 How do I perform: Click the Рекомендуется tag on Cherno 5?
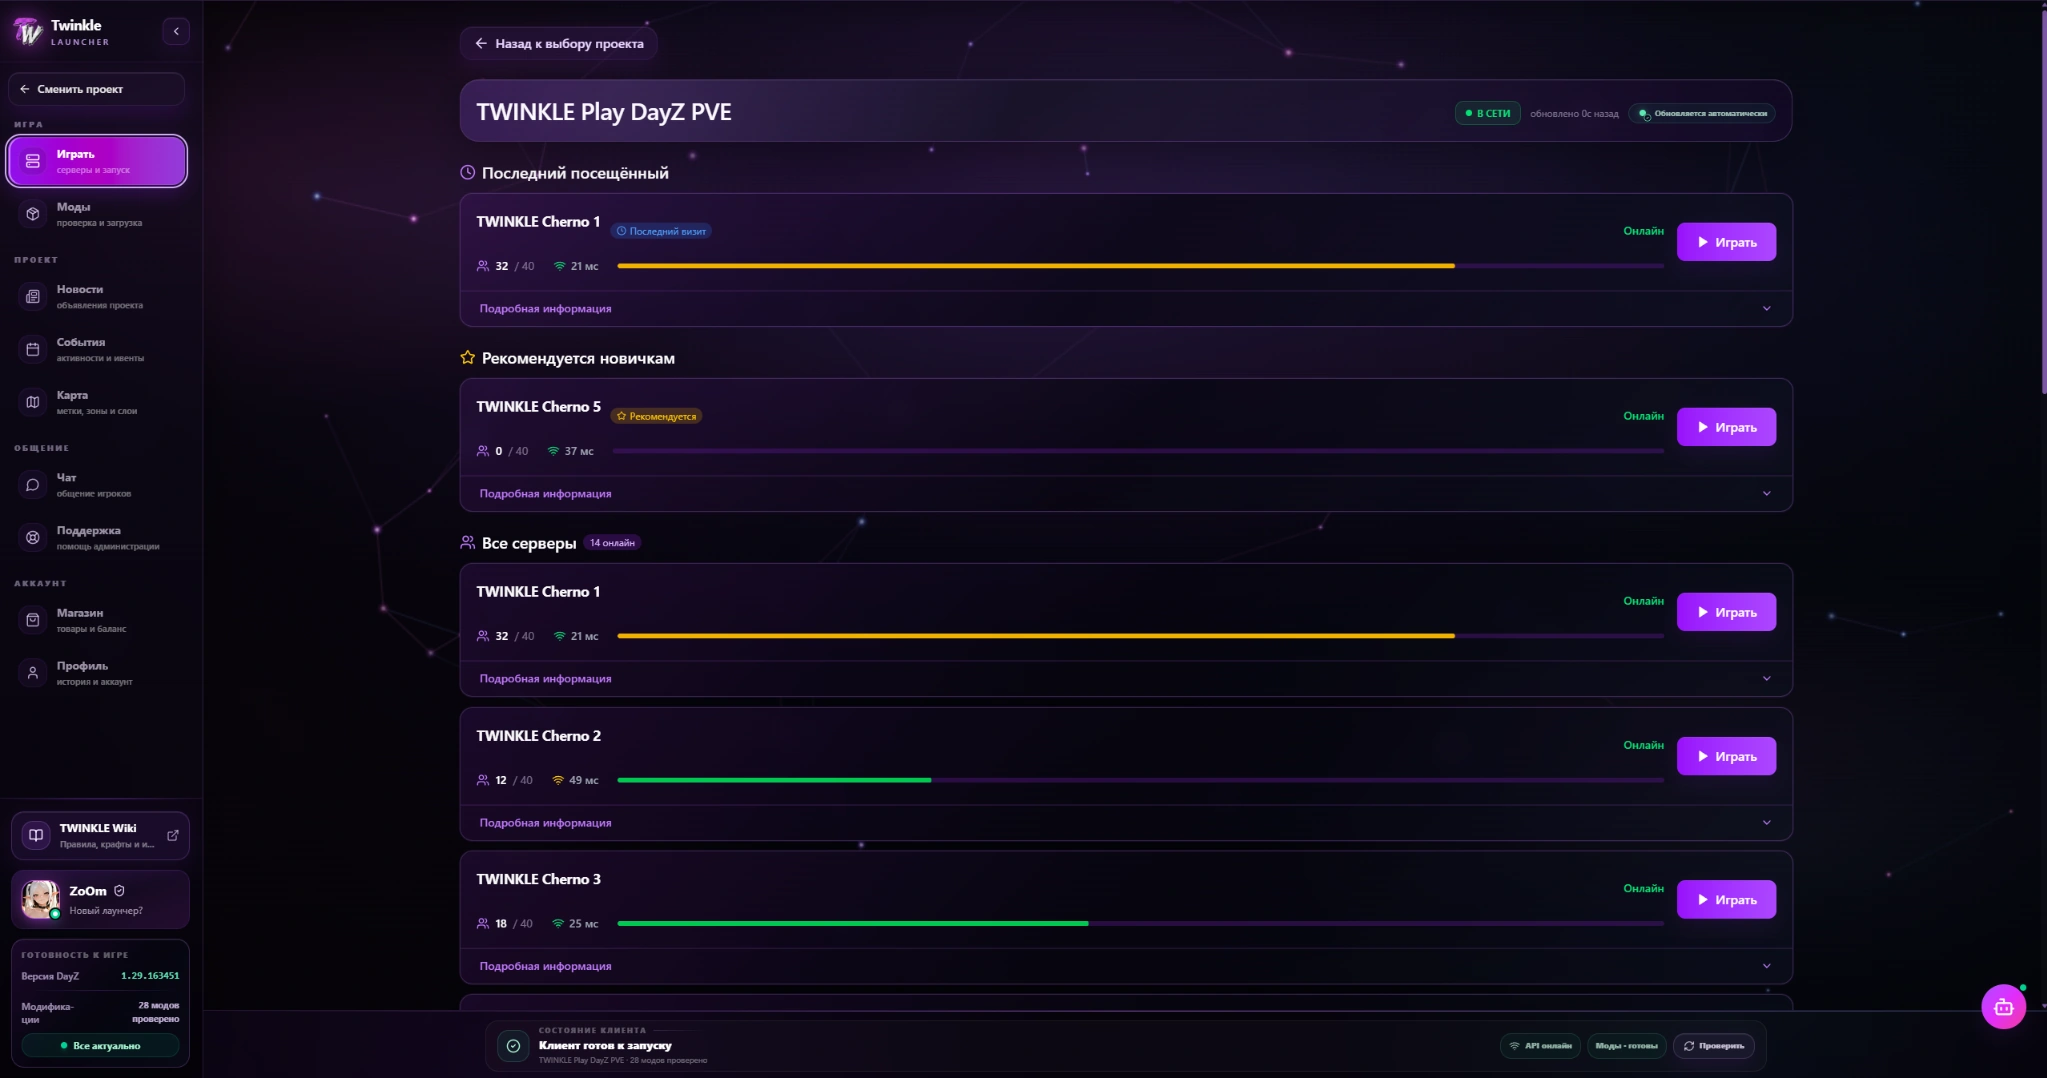coord(656,416)
